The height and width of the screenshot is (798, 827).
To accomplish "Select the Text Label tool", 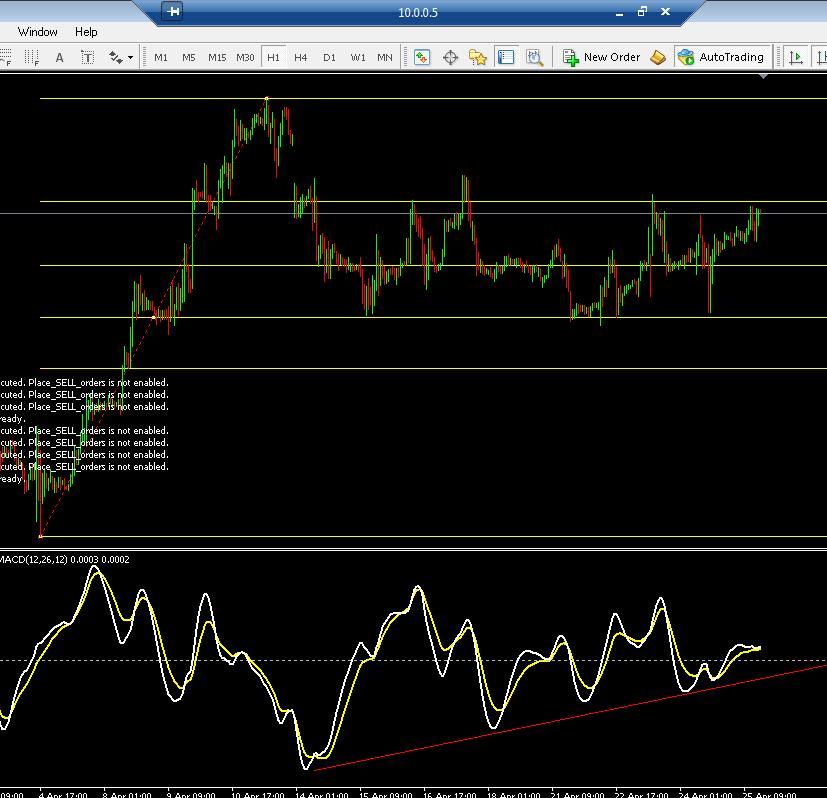I will point(88,57).
